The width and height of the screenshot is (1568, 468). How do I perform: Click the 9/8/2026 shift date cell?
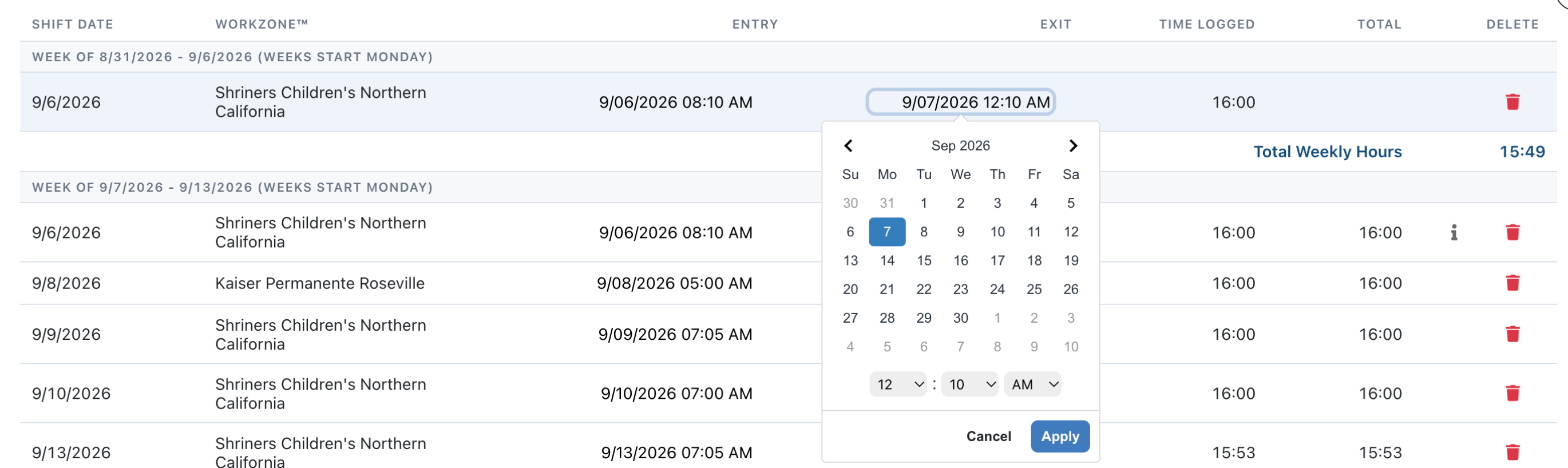[67, 283]
